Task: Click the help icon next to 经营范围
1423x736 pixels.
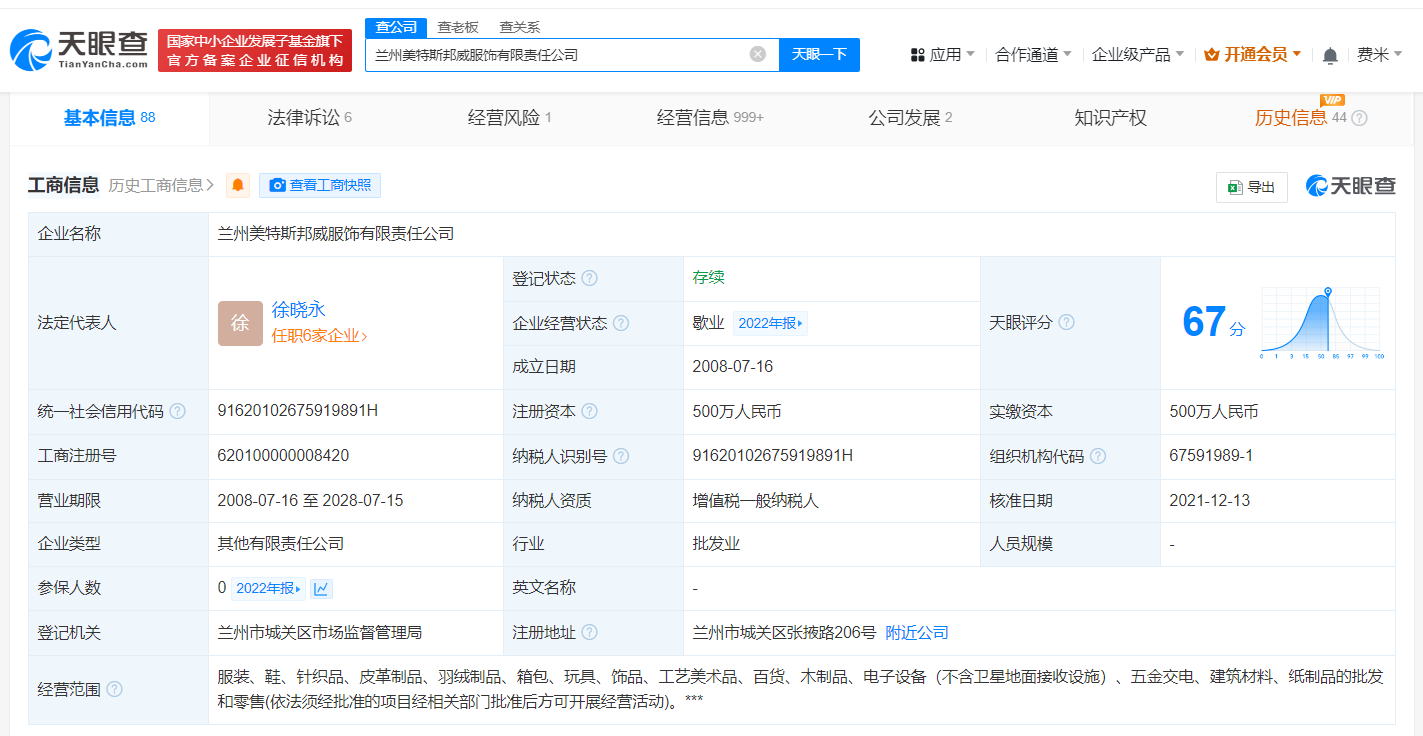Action: coord(117,689)
